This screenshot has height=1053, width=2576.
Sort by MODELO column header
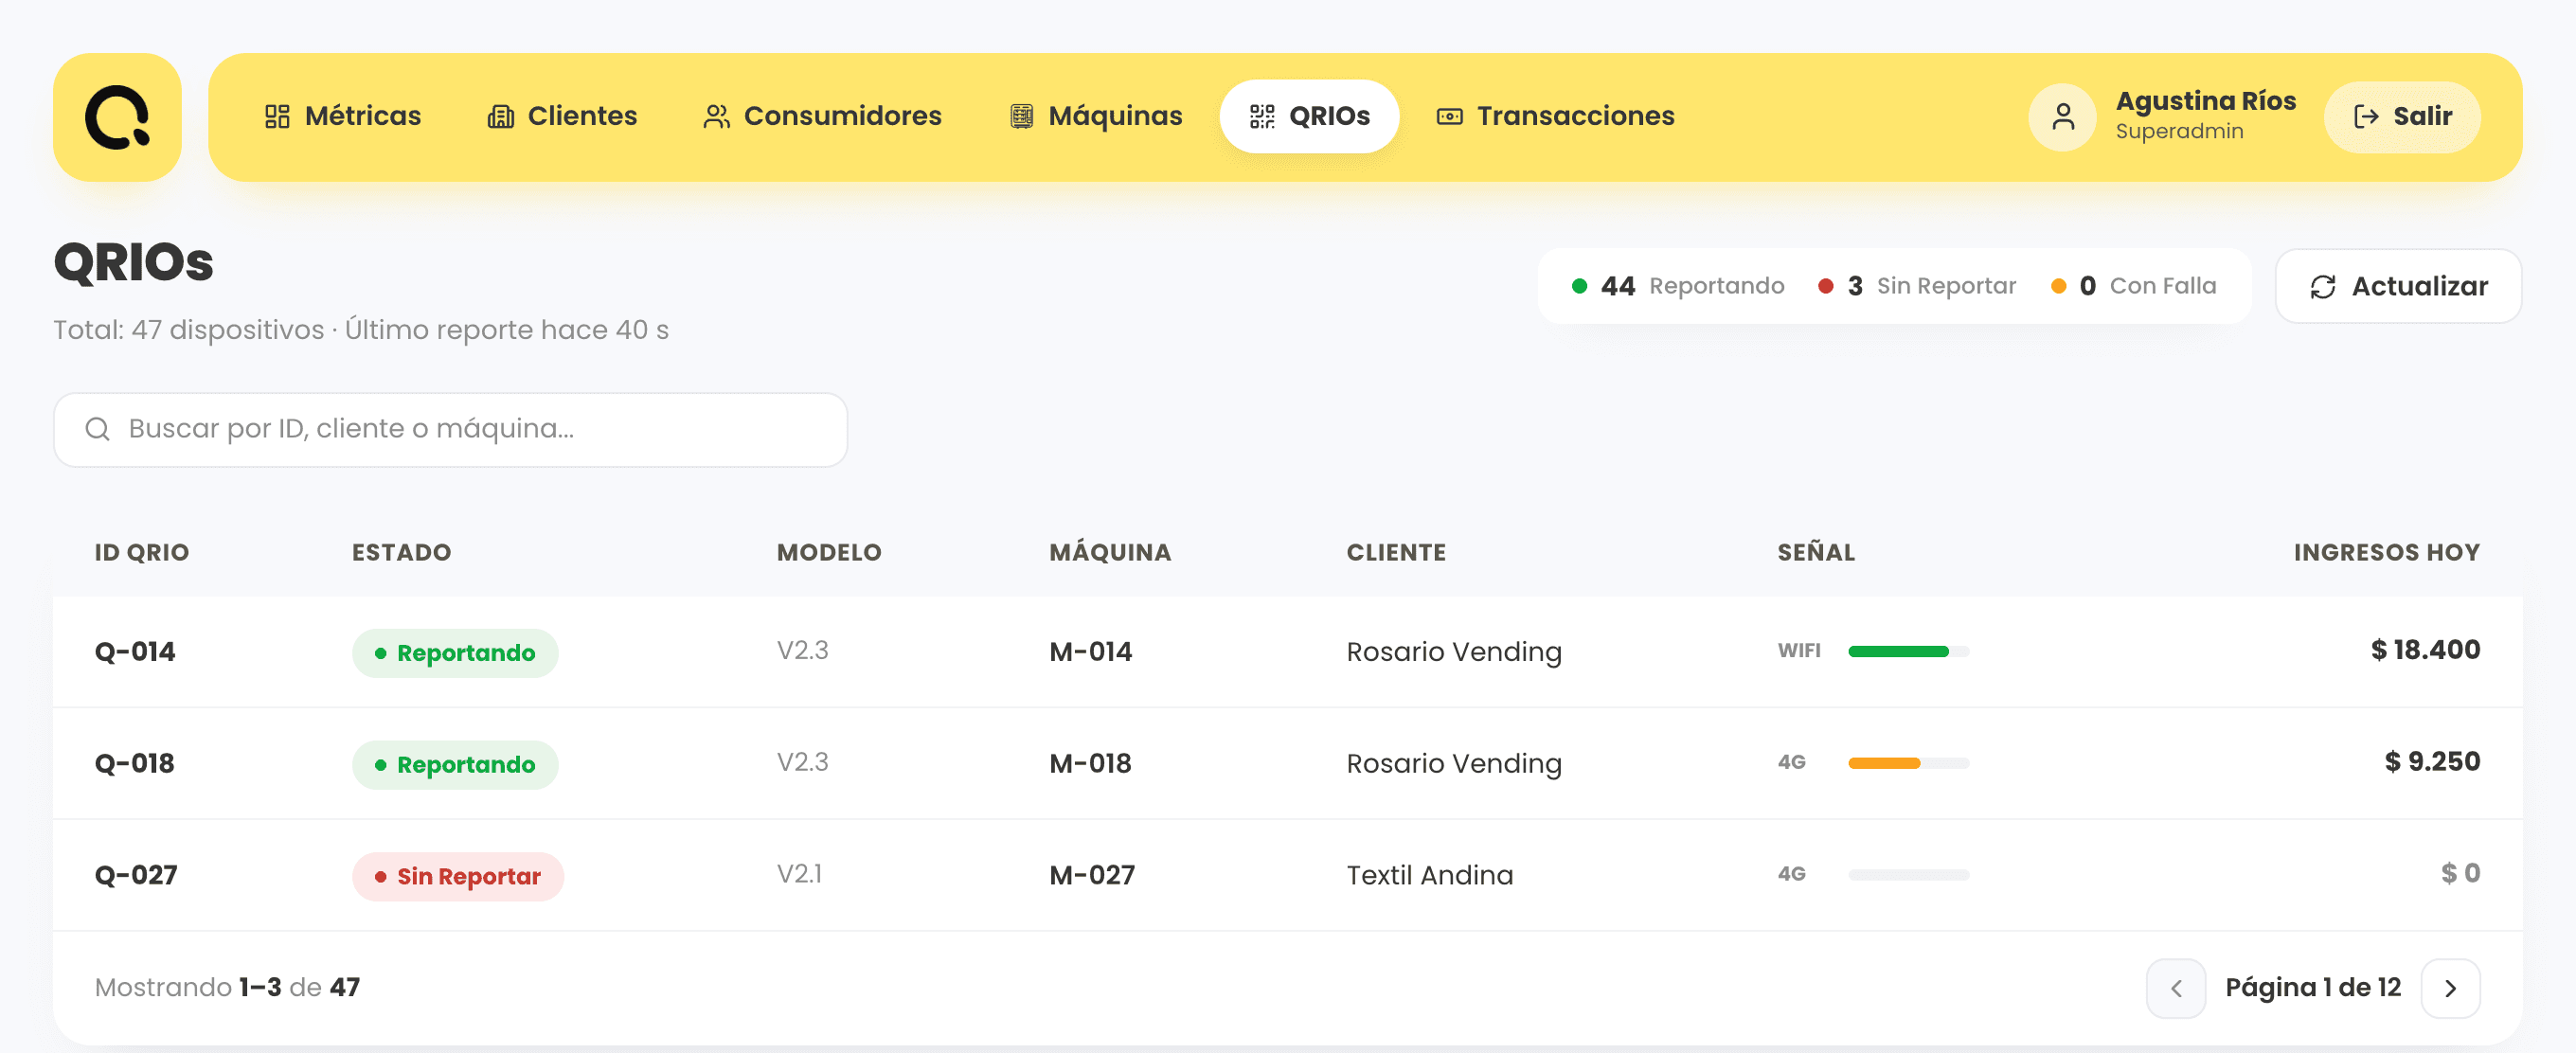[829, 552]
